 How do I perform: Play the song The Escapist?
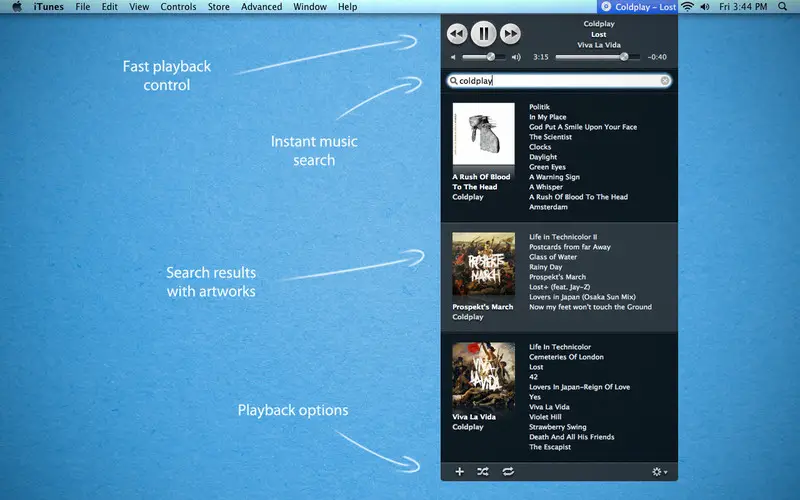point(550,447)
